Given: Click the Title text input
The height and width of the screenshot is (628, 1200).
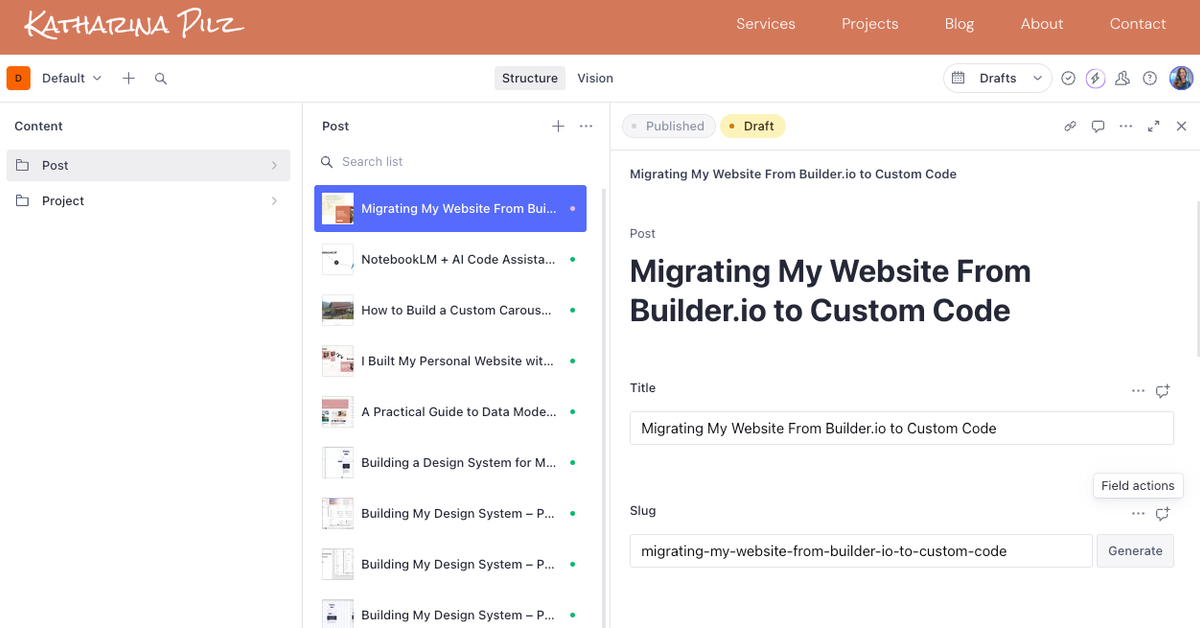Looking at the screenshot, I should 901,428.
